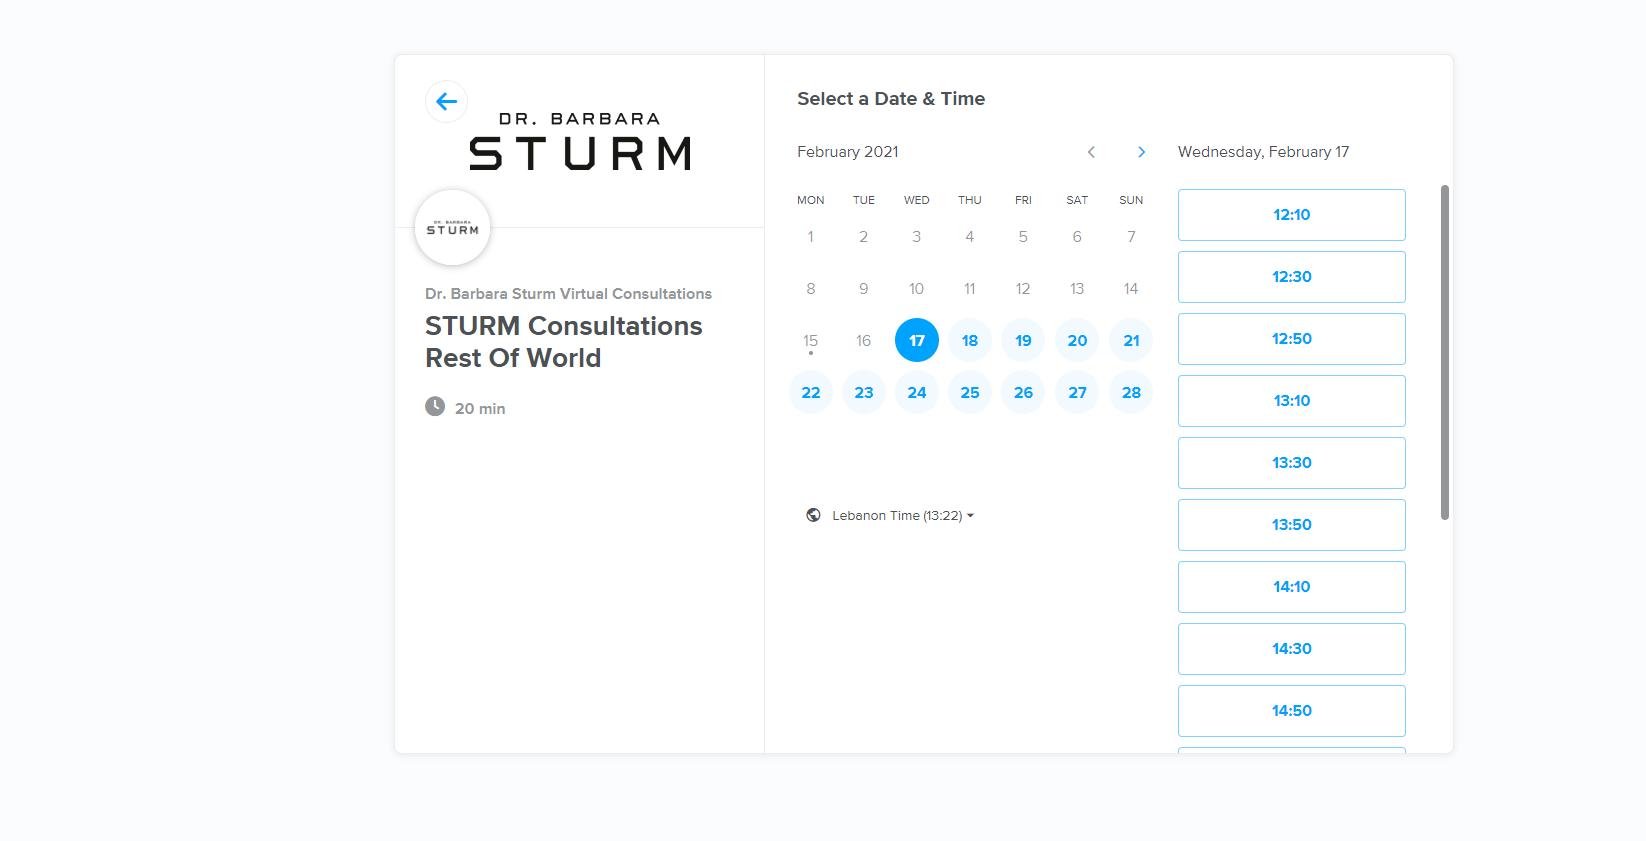The width and height of the screenshot is (1646, 841).
Task: Select the 13:50 time slot
Action: 1291,525
